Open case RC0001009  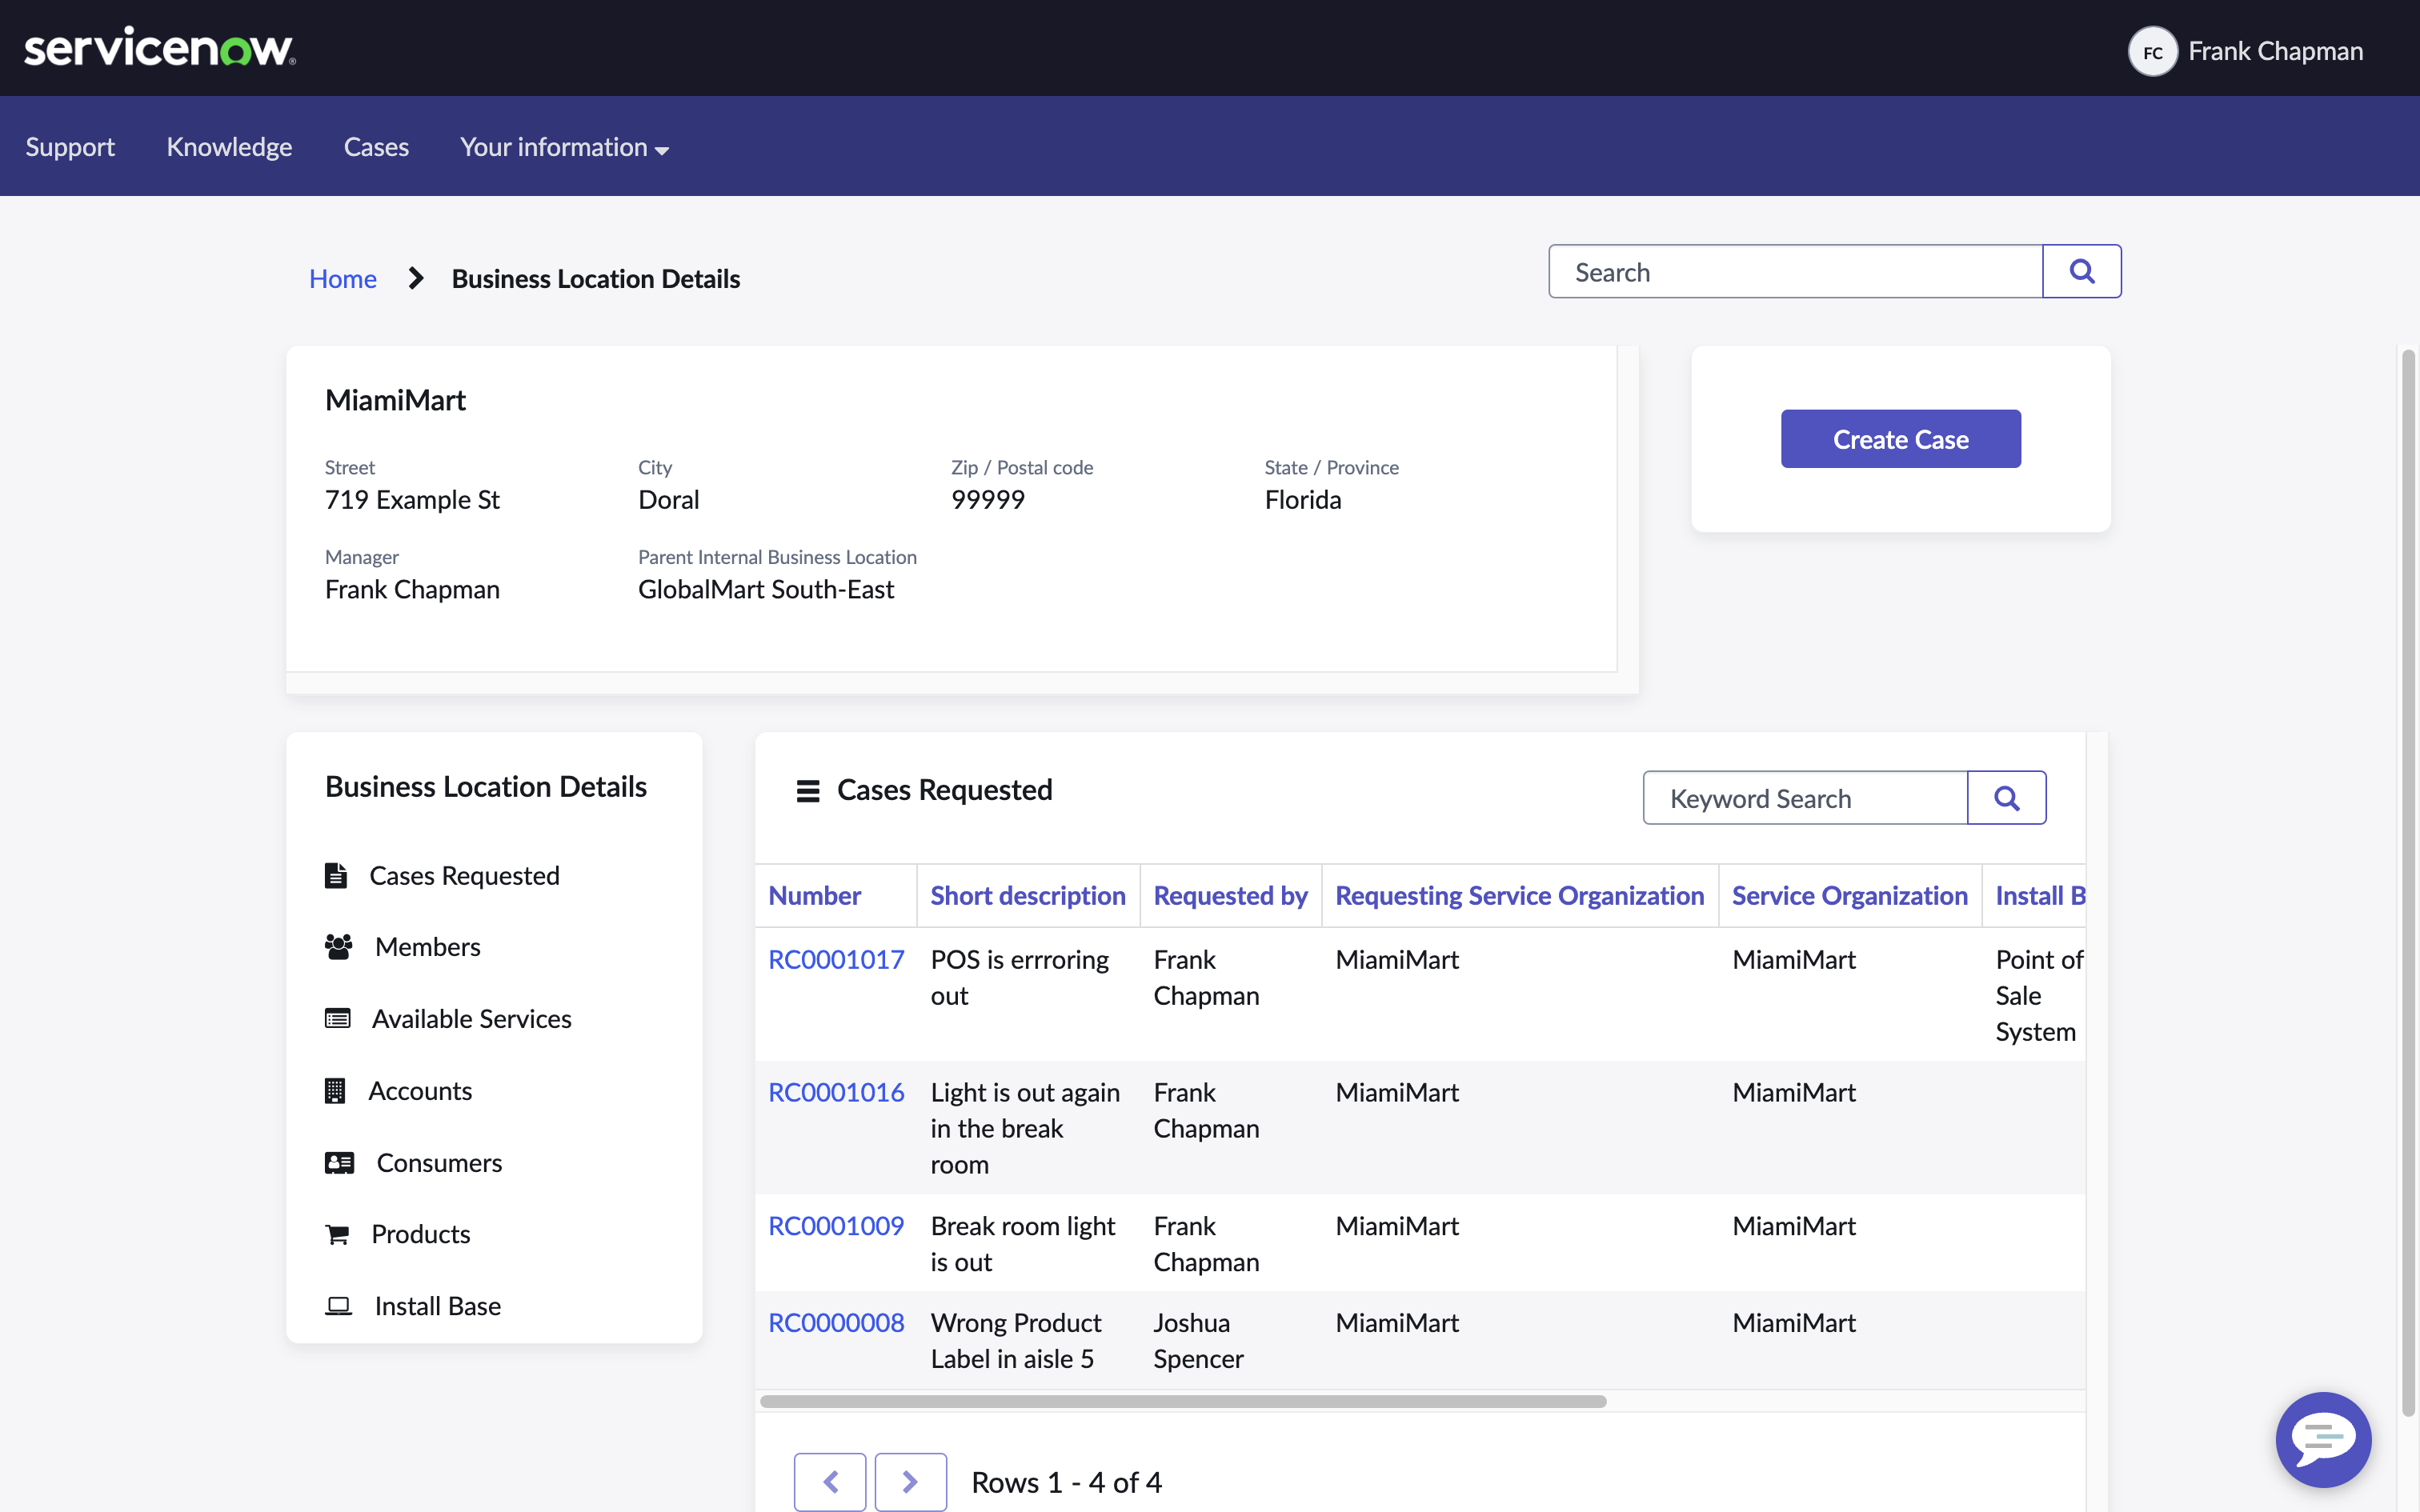[836, 1225]
